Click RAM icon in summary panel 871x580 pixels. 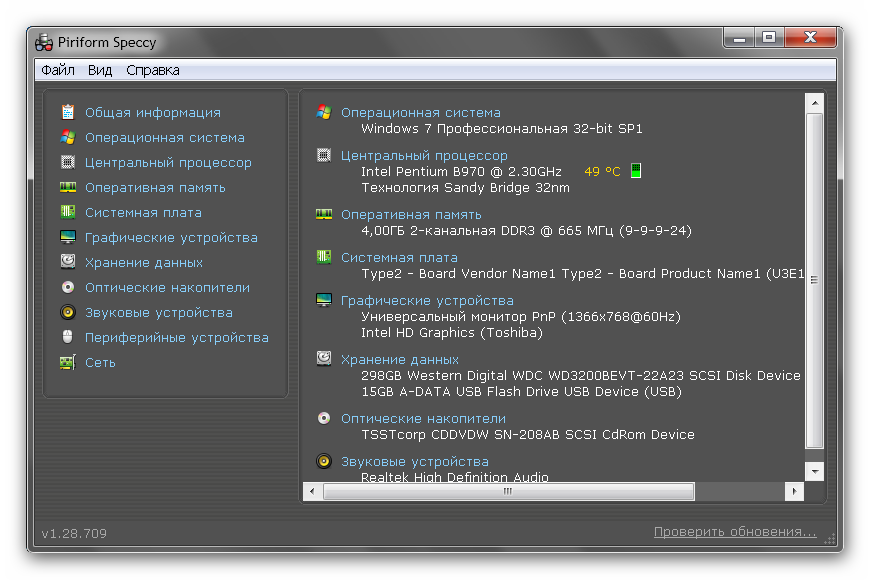[324, 214]
